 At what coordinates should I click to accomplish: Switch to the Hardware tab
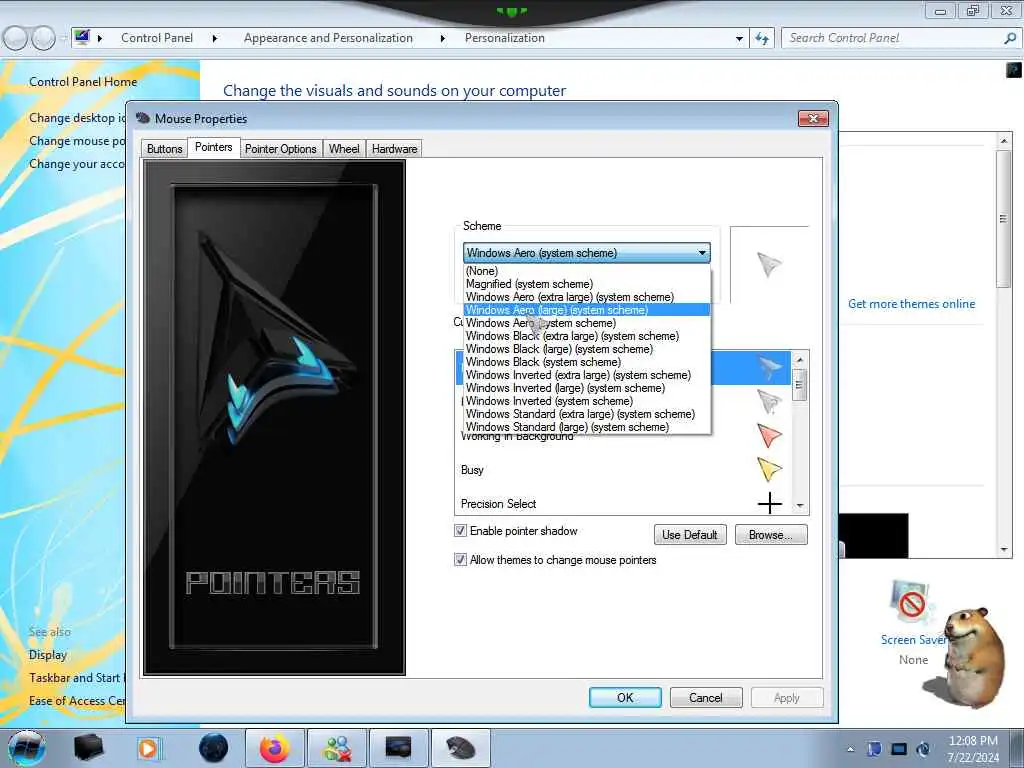(394, 149)
